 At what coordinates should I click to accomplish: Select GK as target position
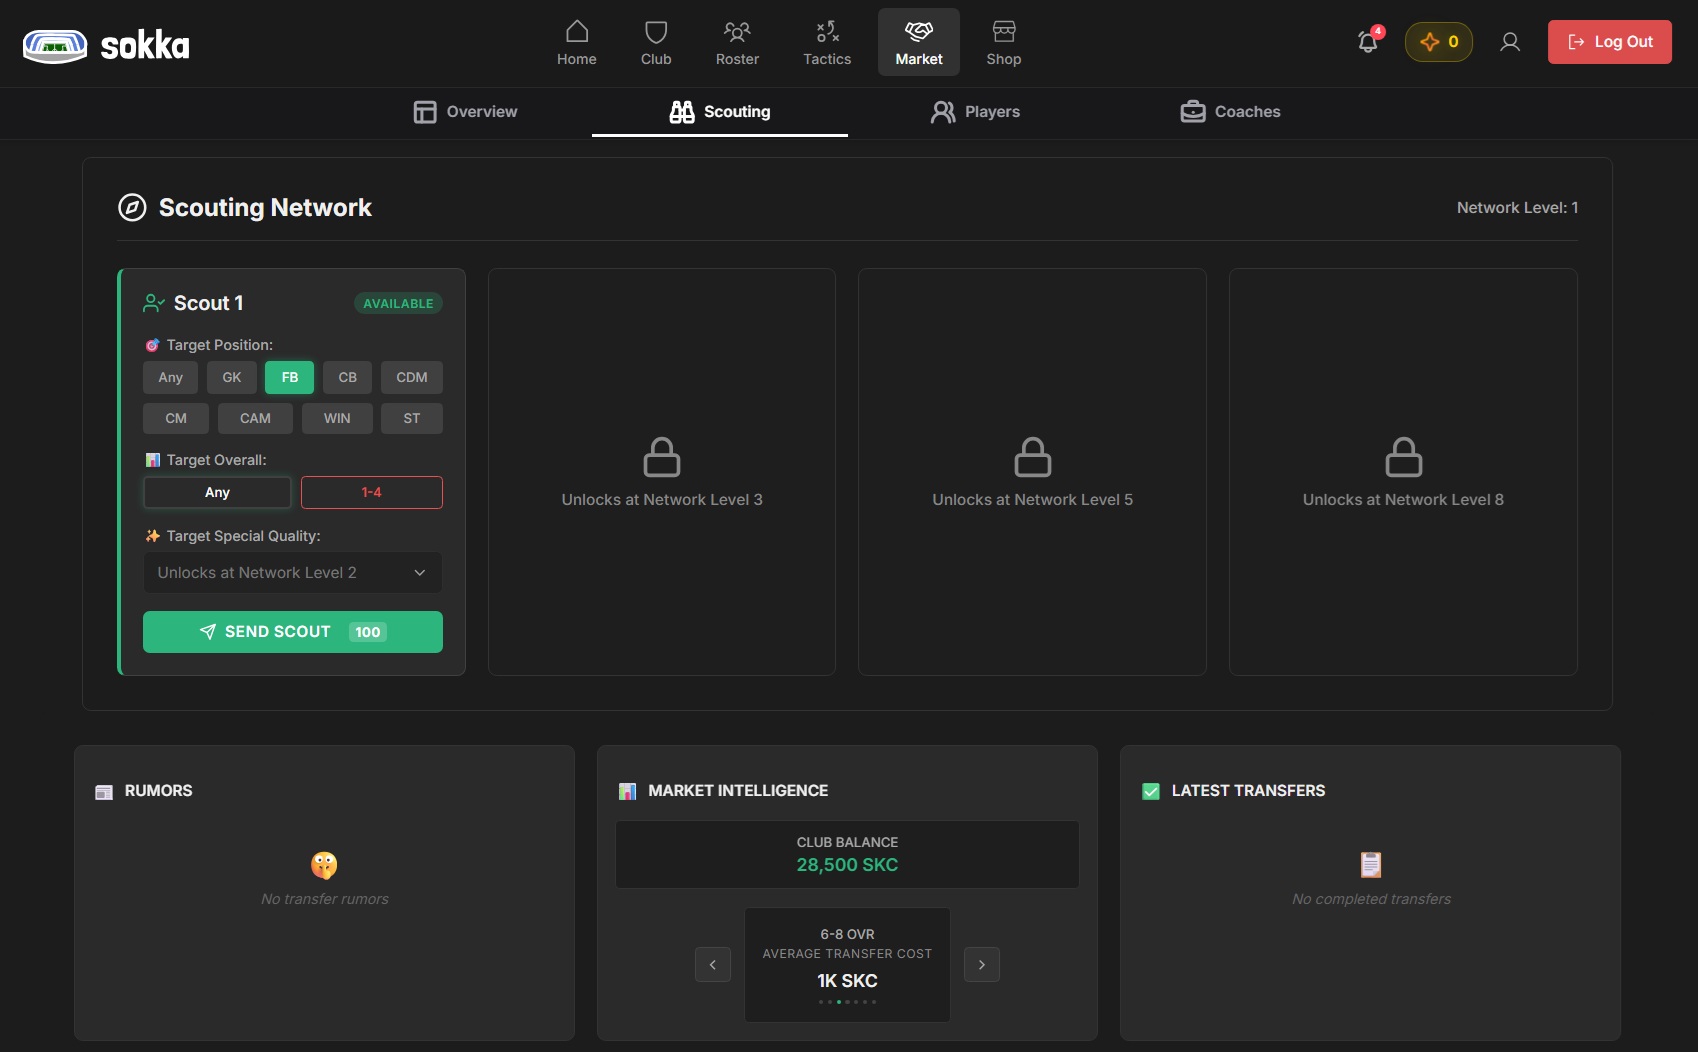(231, 377)
